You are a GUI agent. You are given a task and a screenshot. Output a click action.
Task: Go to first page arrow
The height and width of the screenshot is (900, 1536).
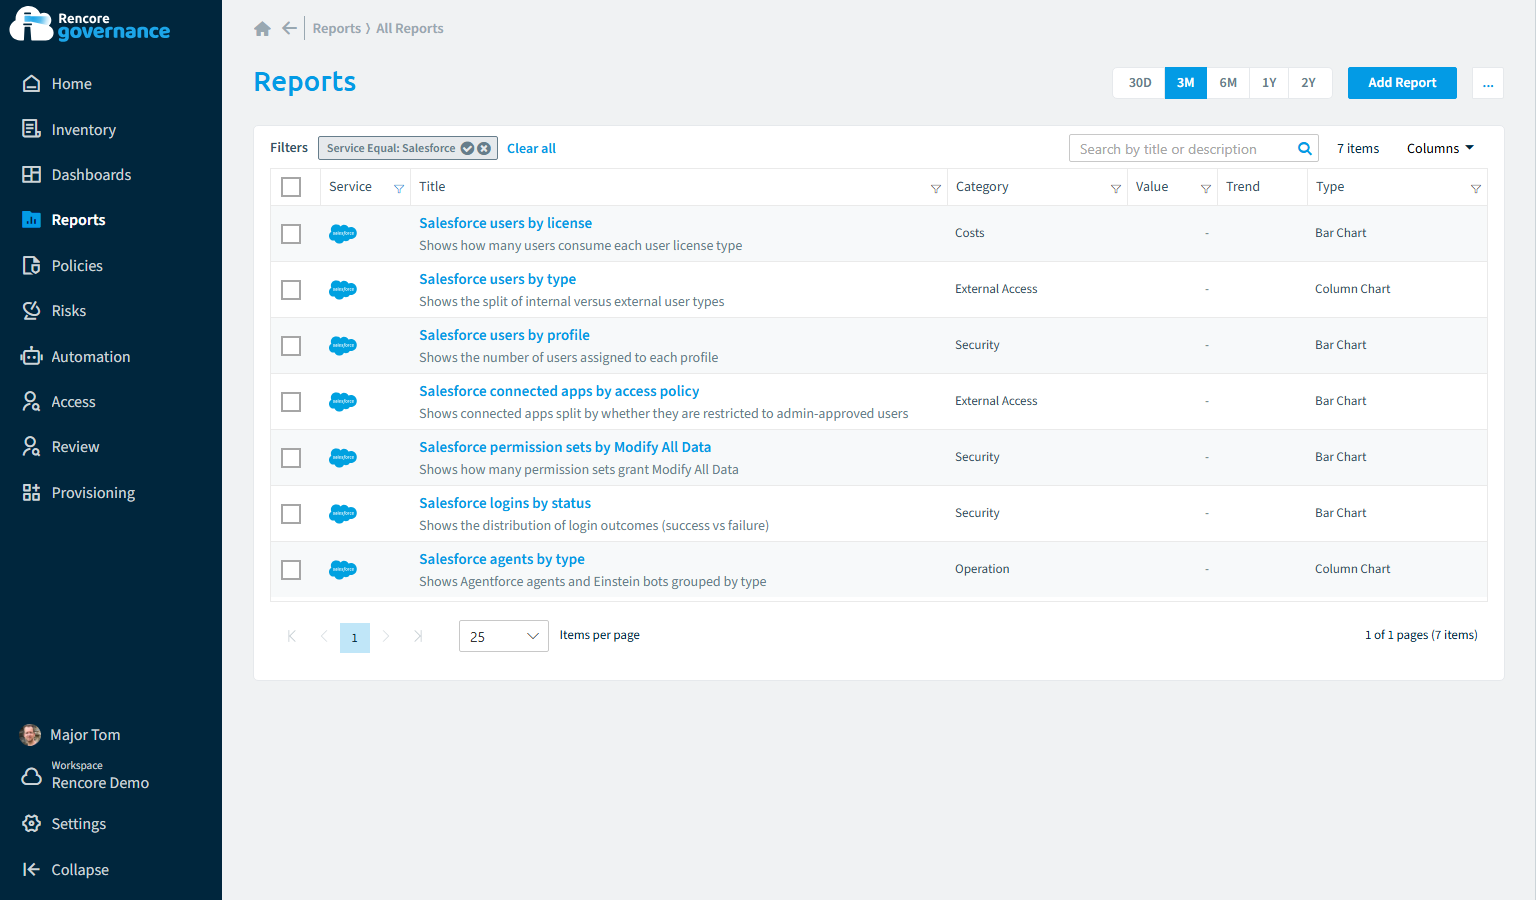(291, 636)
